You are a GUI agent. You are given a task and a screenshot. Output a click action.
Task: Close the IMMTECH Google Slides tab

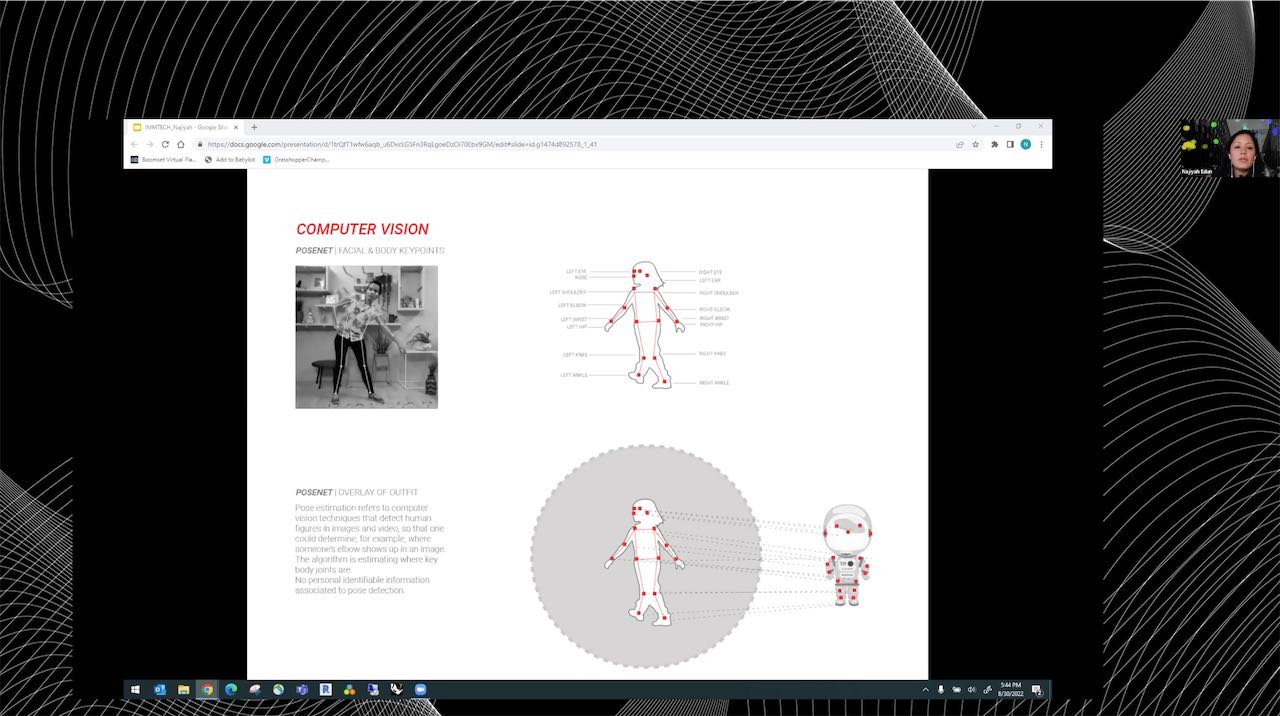[x=236, y=127]
